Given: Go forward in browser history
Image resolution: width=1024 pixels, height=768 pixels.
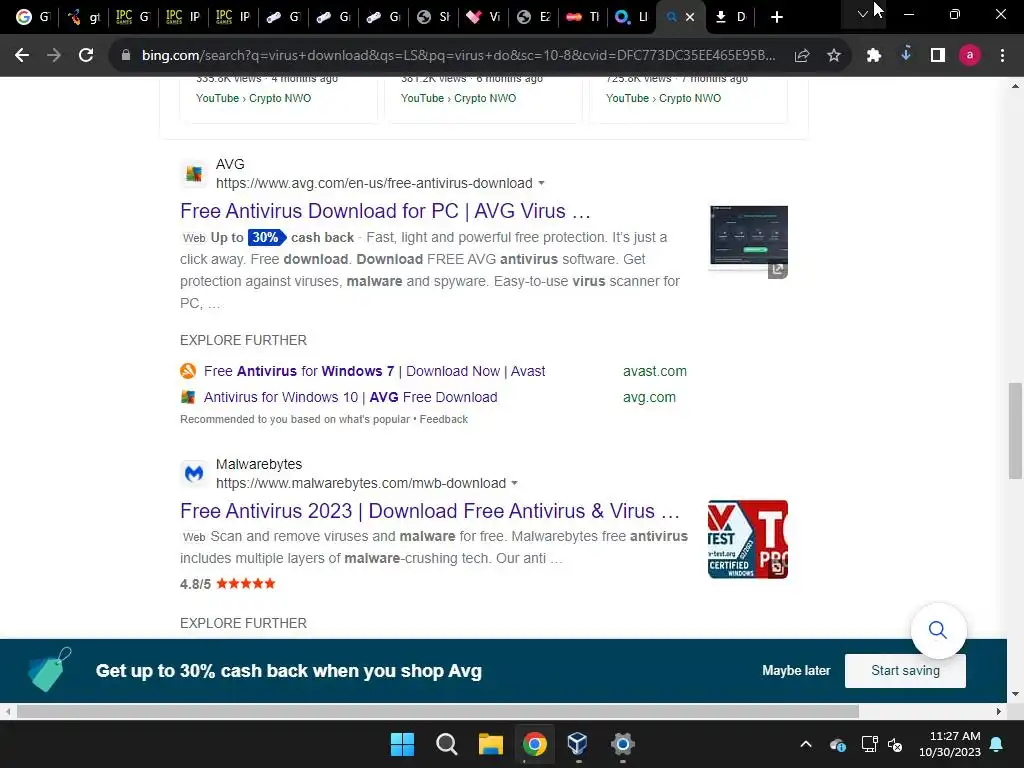Looking at the screenshot, I should click(54, 56).
